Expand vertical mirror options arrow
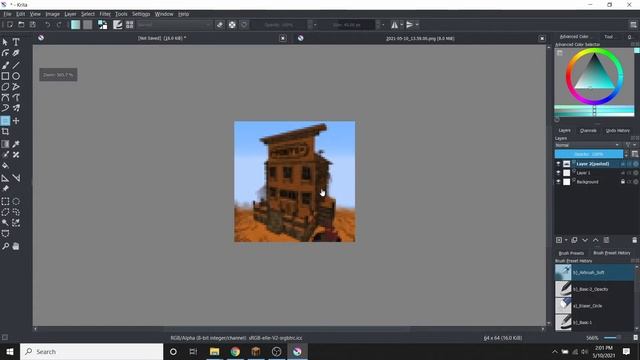Viewport: 640px width, 360px height. tap(417, 25)
